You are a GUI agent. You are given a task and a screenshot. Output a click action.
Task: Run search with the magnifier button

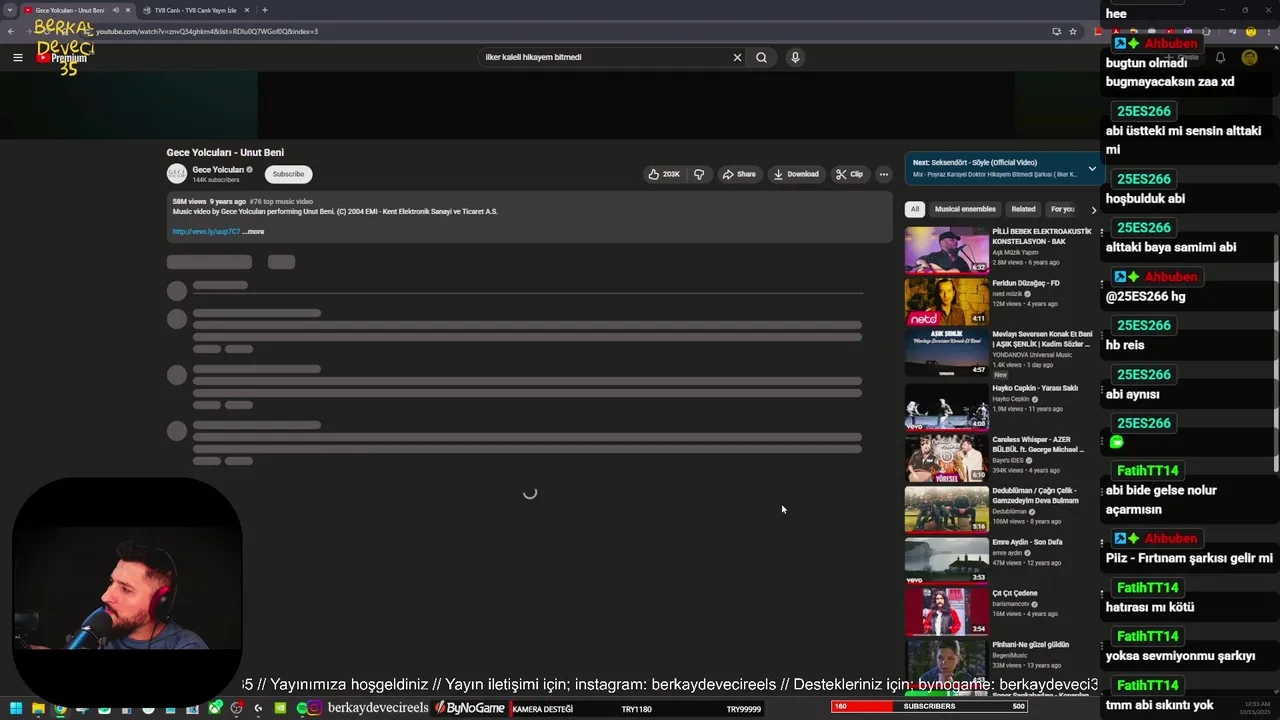(x=762, y=57)
